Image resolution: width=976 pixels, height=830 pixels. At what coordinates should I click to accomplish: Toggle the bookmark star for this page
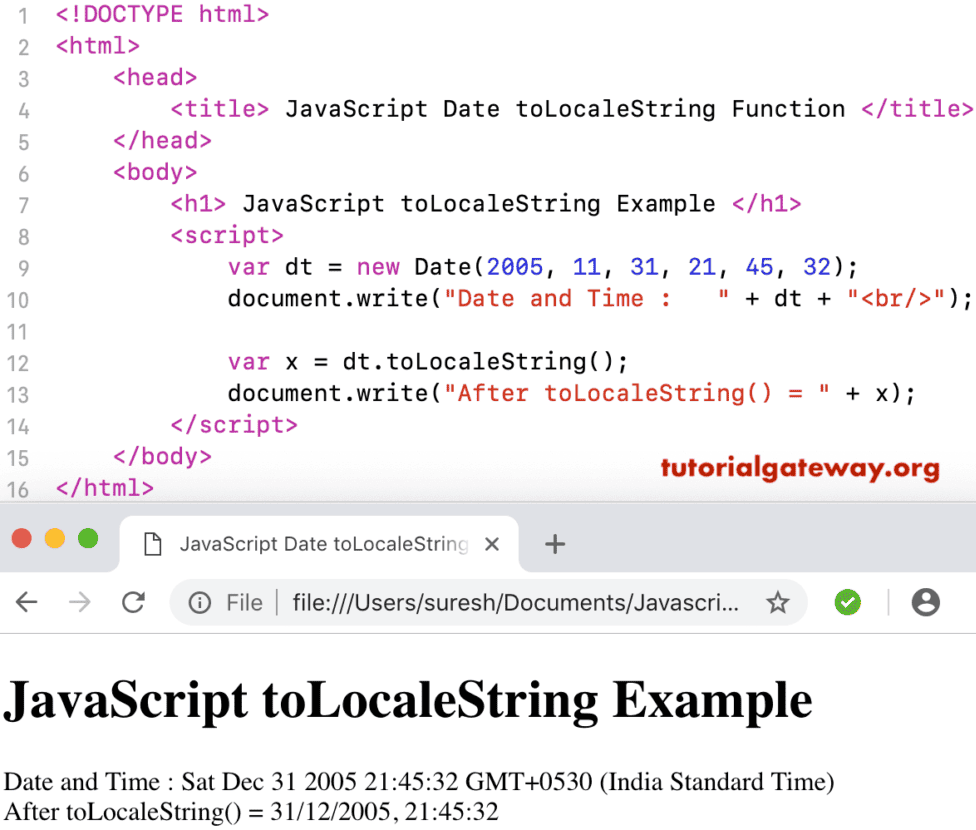point(777,602)
